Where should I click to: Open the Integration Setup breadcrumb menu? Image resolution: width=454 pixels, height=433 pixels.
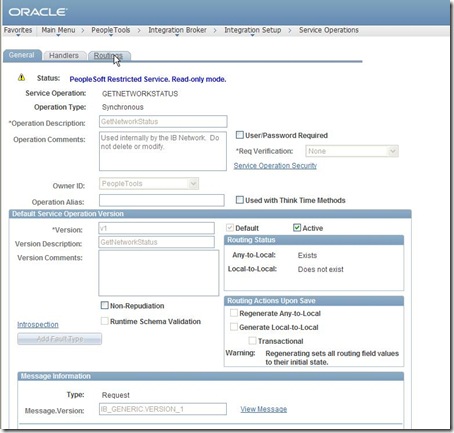point(253,30)
